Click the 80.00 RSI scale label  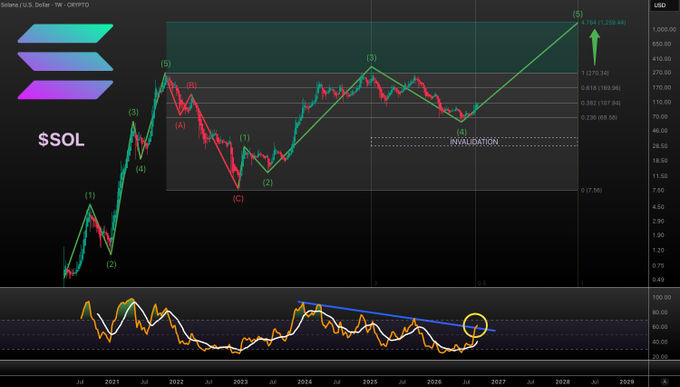point(660,312)
